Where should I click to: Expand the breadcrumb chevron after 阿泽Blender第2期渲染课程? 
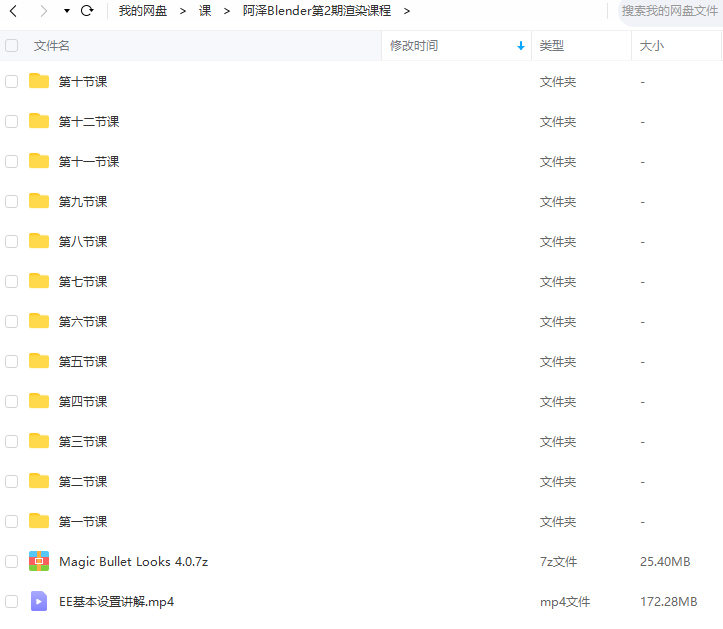(x=407, y=11)
